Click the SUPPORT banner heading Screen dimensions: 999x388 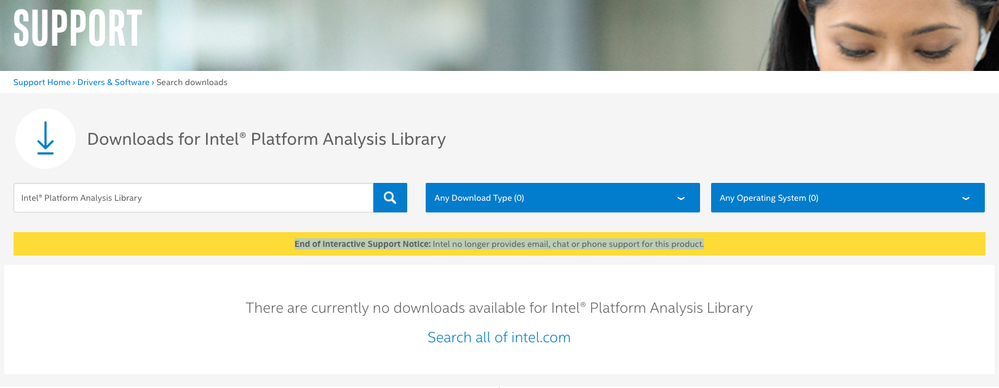click(78, 27)
